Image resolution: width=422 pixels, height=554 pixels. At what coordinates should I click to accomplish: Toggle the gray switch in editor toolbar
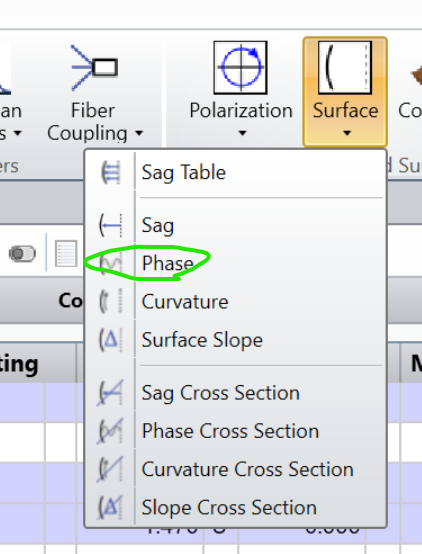coord(22,253)
